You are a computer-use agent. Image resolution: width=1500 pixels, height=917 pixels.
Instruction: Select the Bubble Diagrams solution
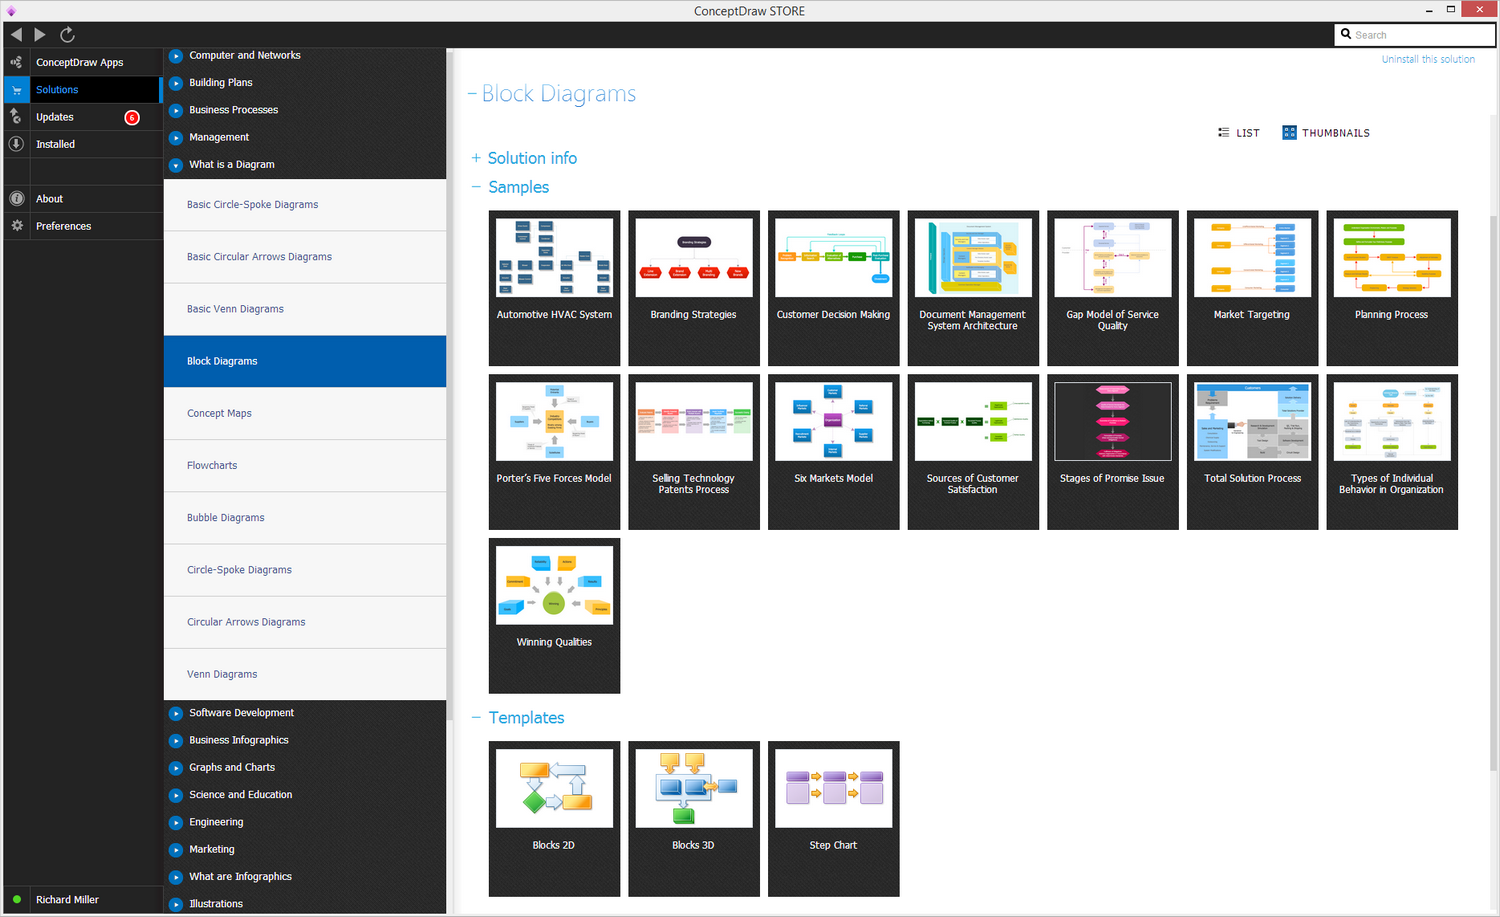pyautogui.click(x=305, y=518)
